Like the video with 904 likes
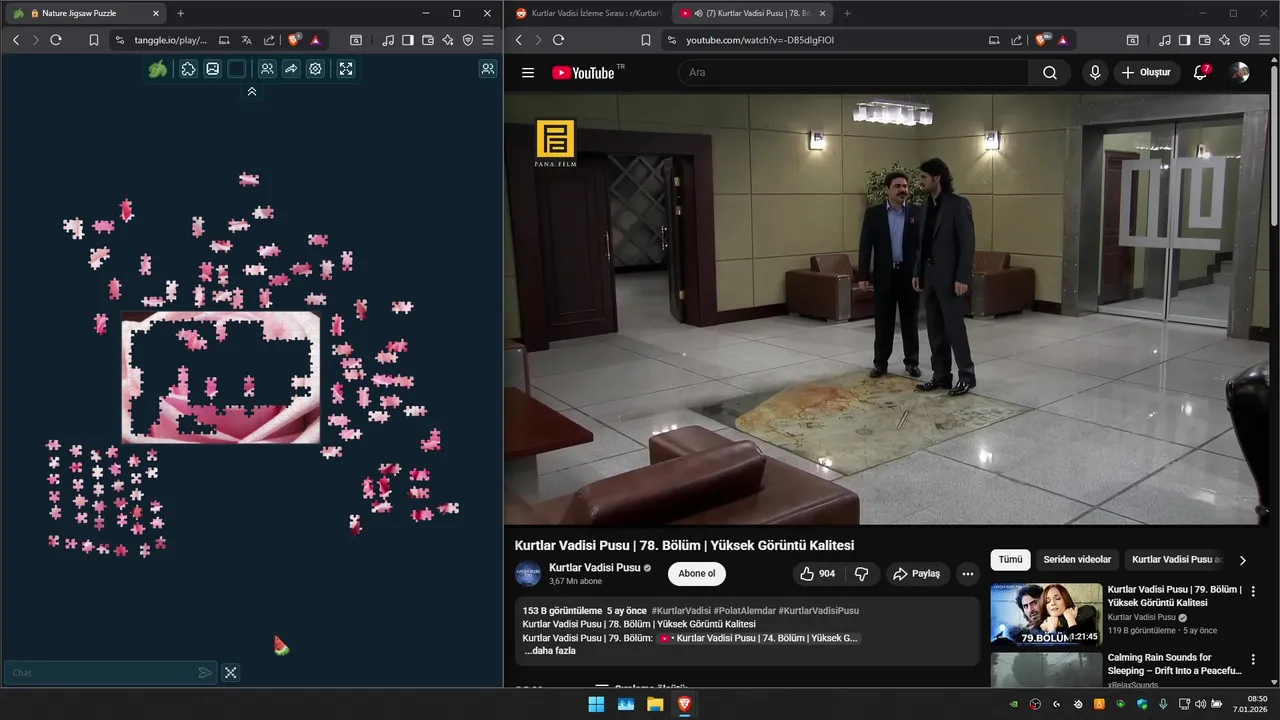 coord(817,574)
